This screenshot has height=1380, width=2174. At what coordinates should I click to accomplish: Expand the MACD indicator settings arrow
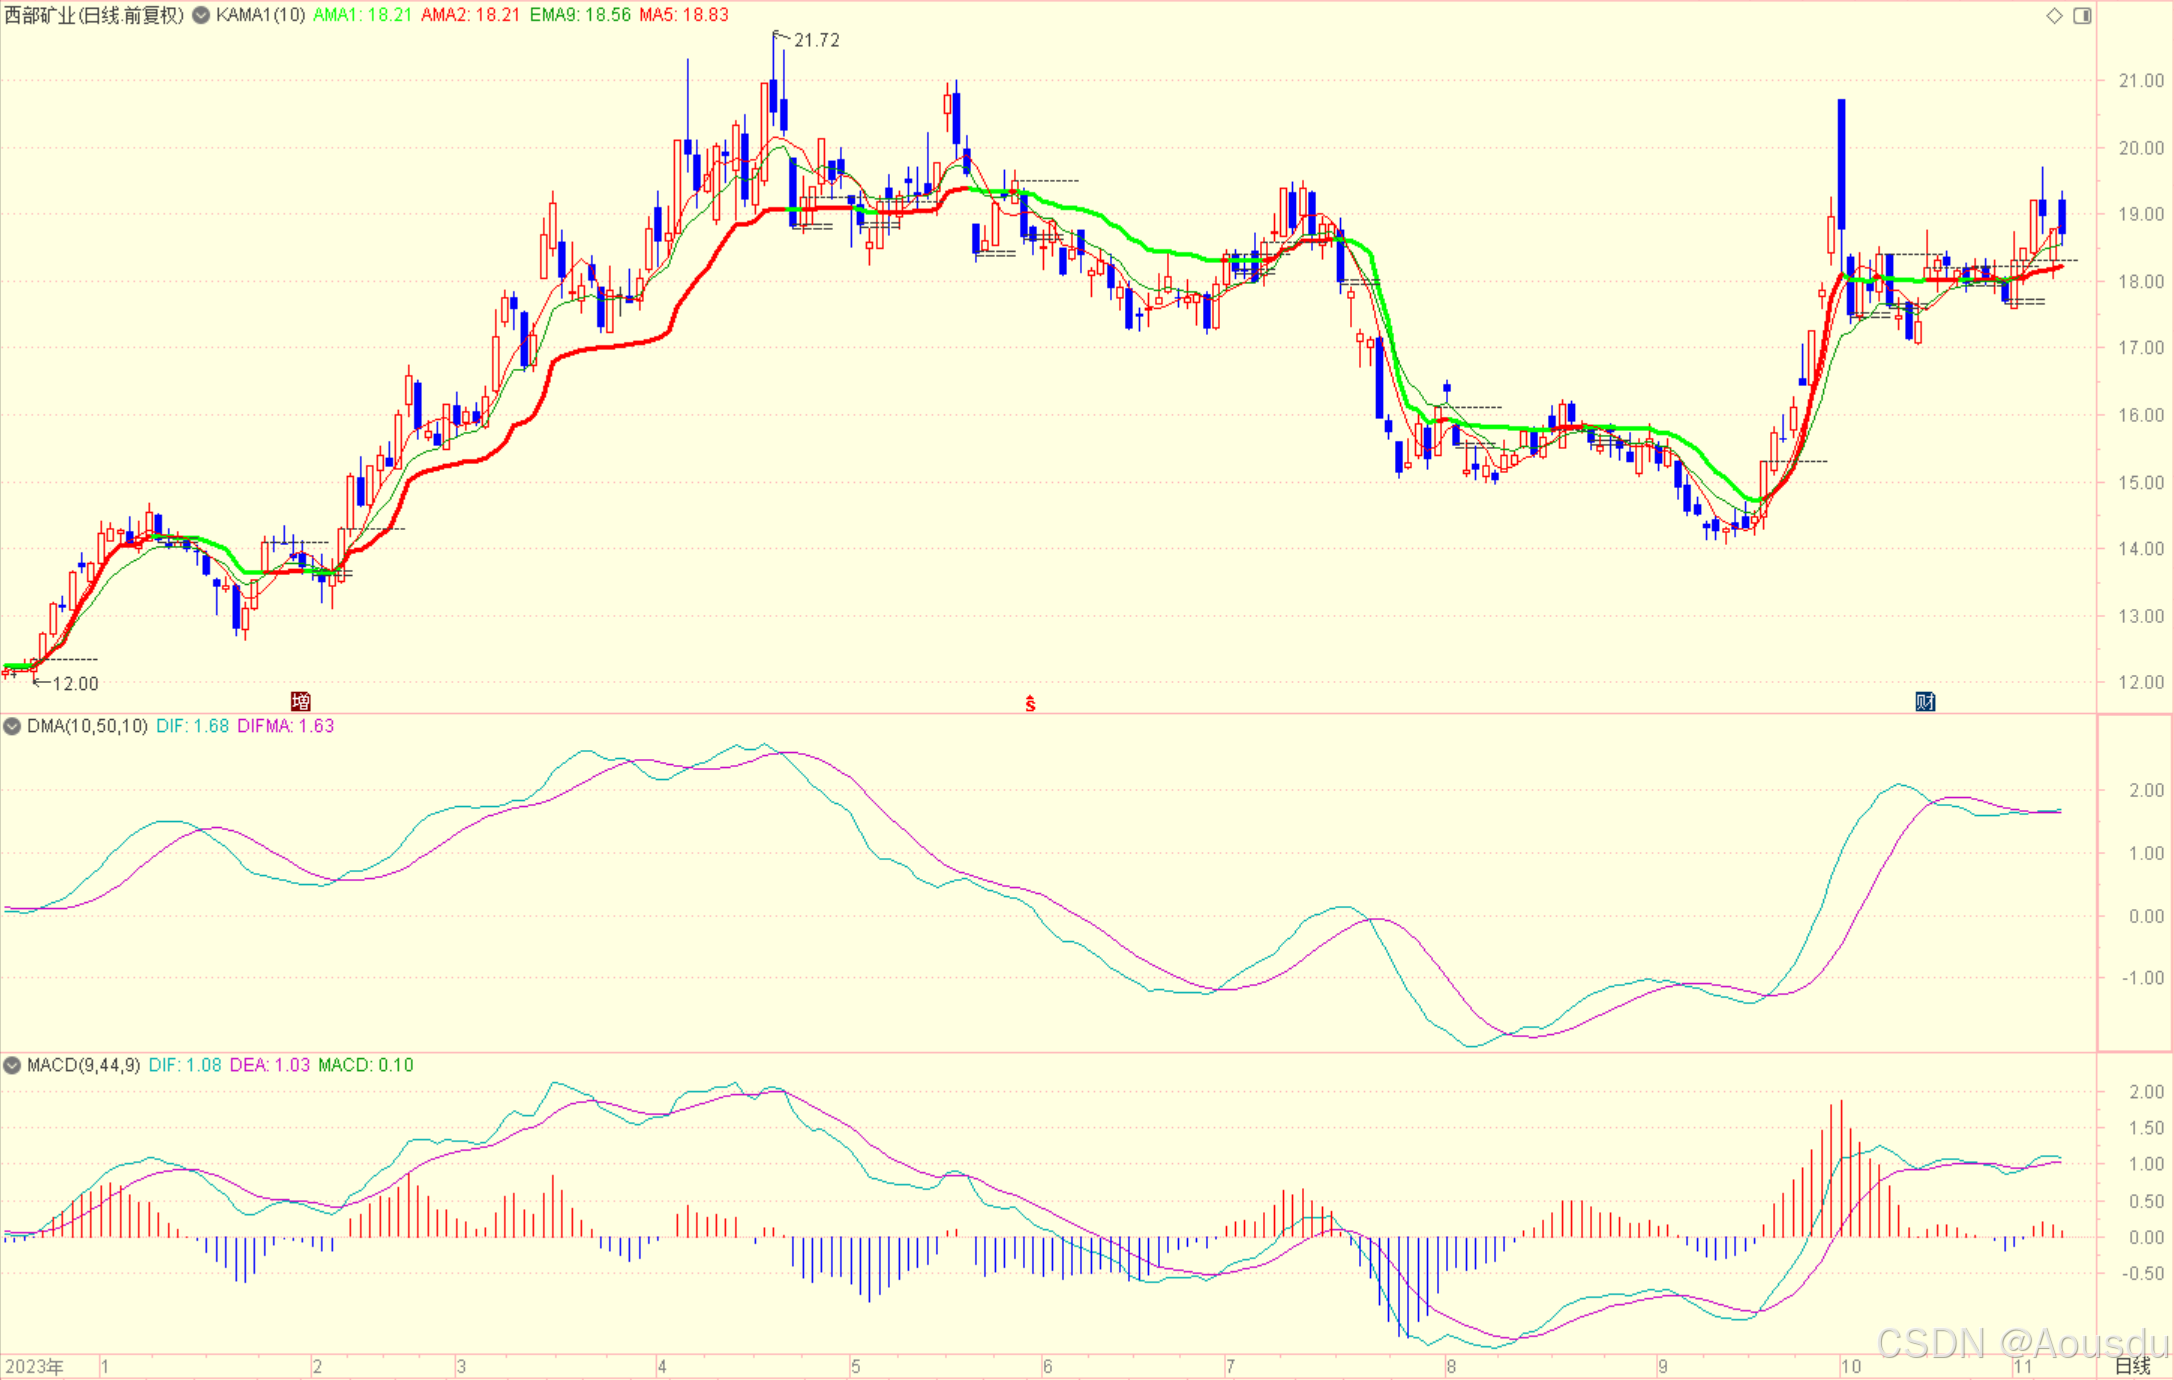pos(12,1065)
